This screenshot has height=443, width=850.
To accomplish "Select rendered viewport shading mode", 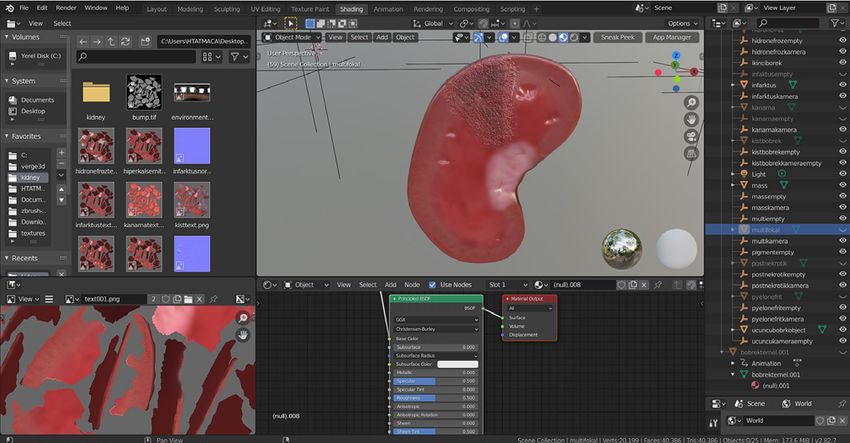I will click(x=574, y=37).
